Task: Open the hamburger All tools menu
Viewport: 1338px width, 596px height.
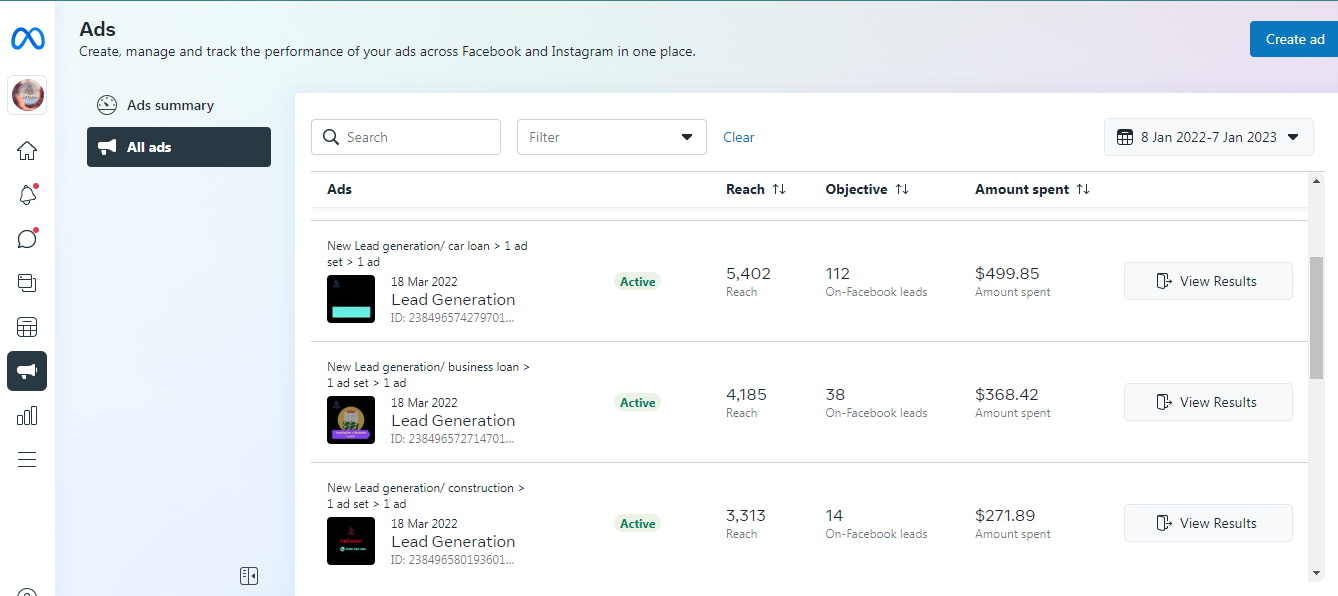Action: click(x=27, y=459)
